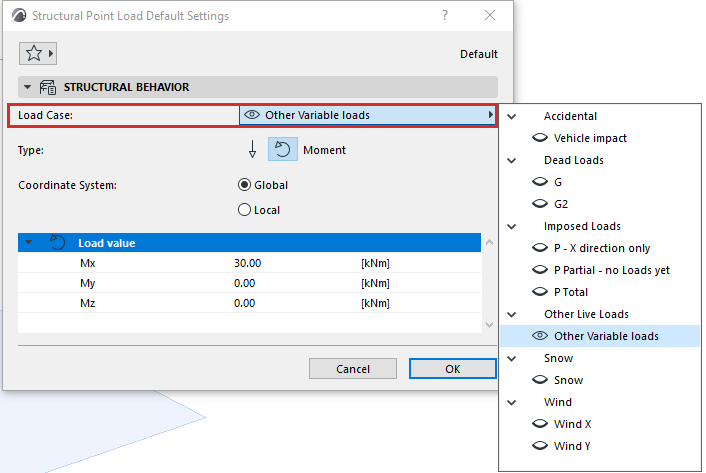Choose Wind X load case

click(x=572, y=424)
